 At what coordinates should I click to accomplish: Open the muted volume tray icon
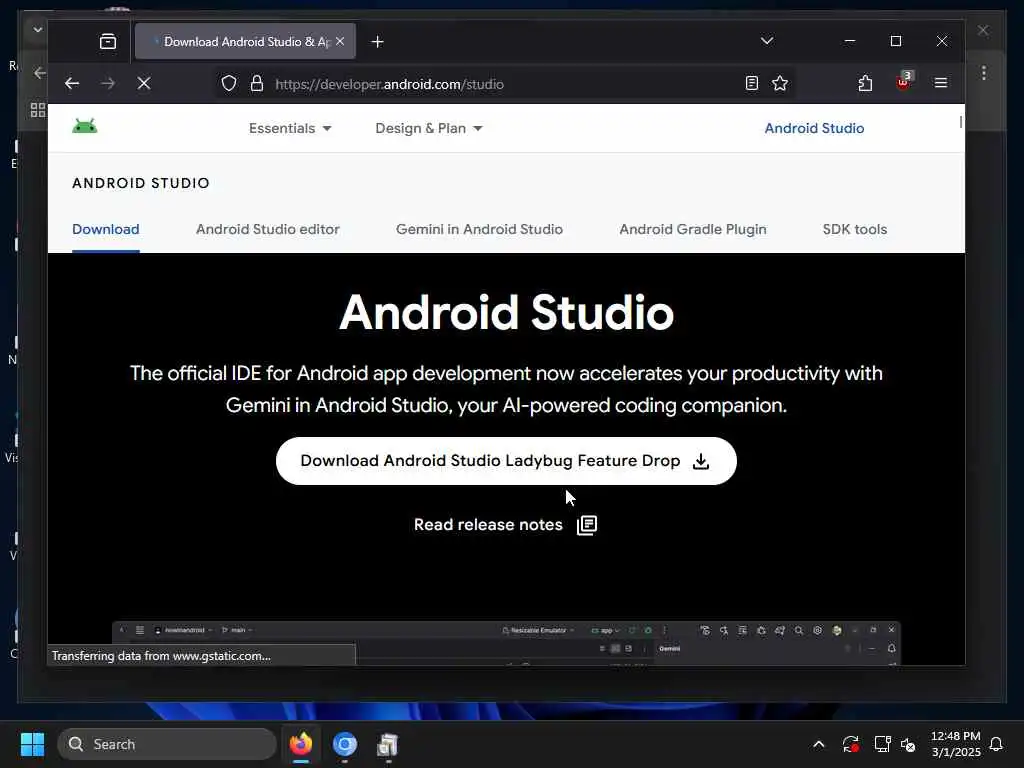tap(908, 744)
